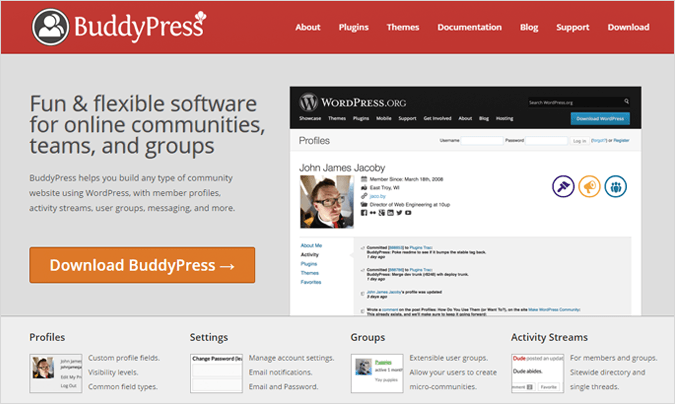Click the Favorite button in activity thumbnail
The width and height of the screenshot is (675, 404).
tap(548, 387)
